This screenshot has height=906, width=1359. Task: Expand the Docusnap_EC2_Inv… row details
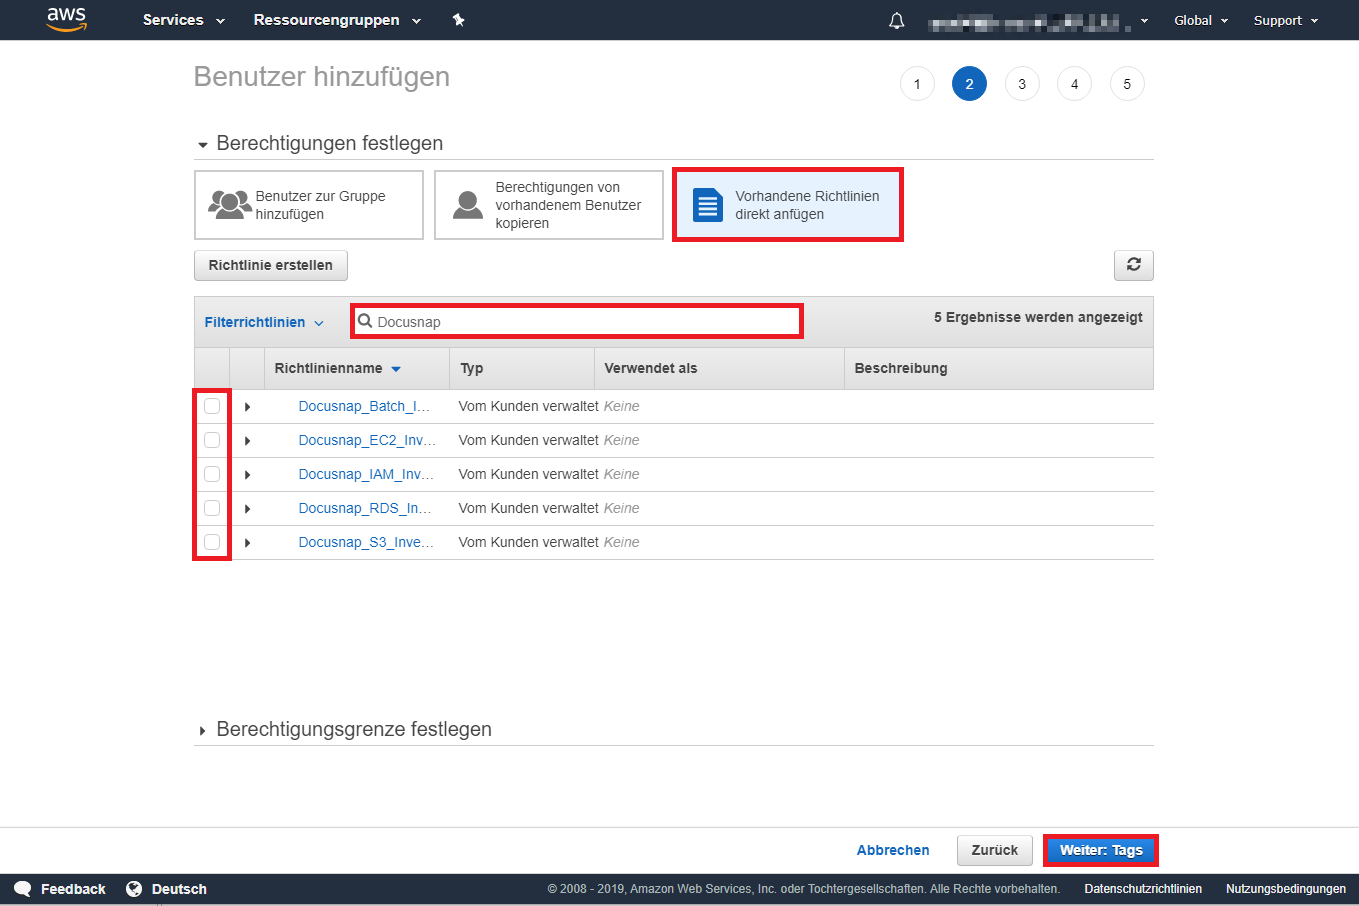(x=247, y=441)
